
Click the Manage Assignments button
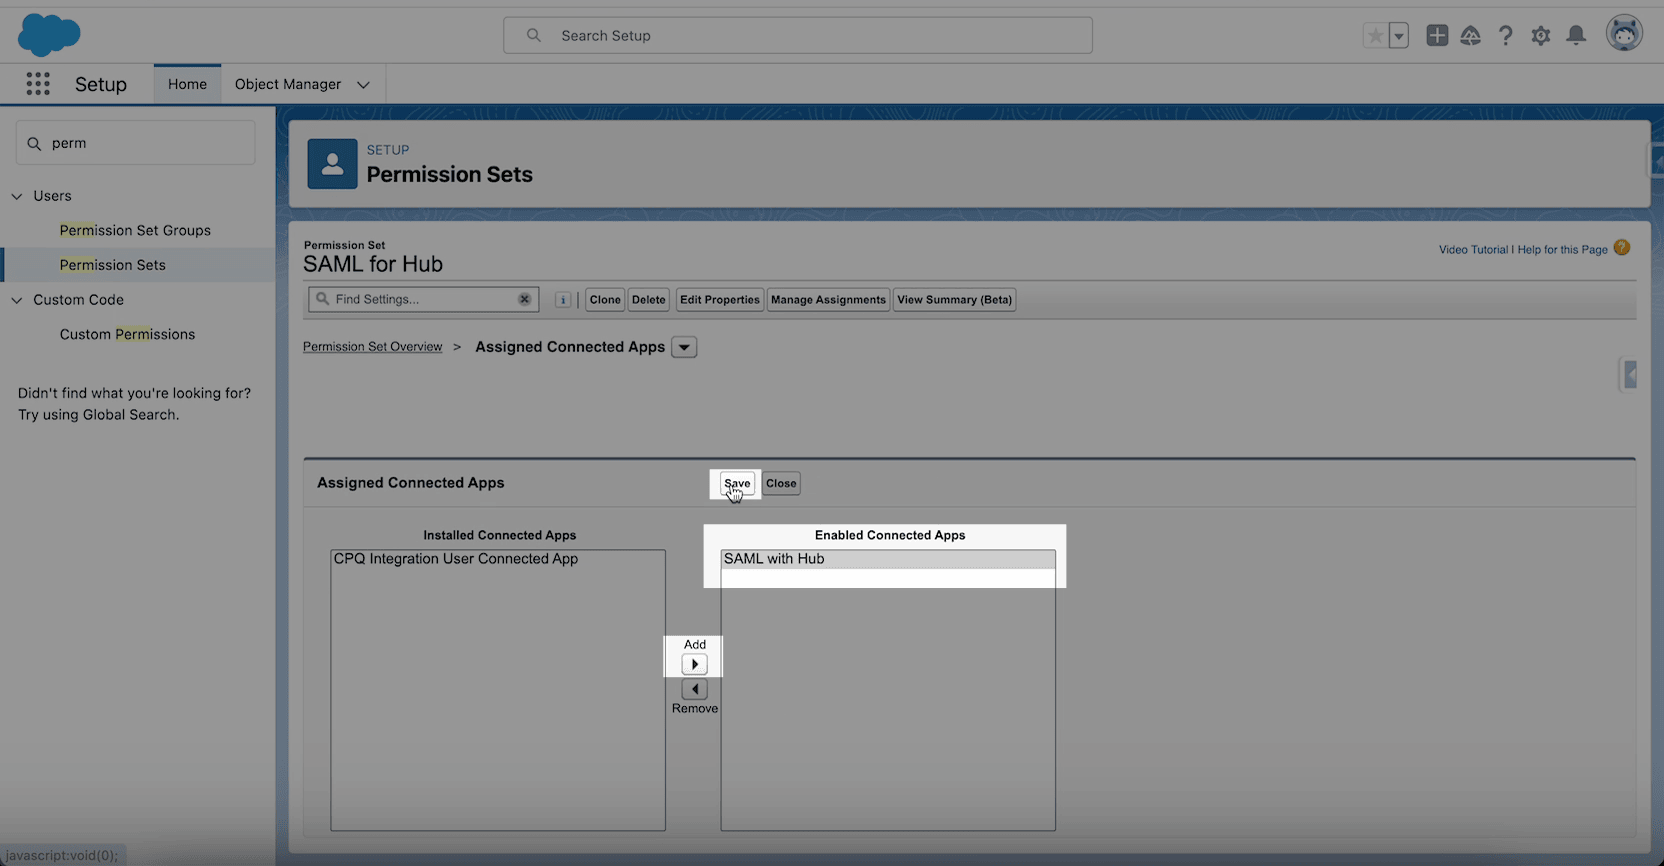click(828, 300)
